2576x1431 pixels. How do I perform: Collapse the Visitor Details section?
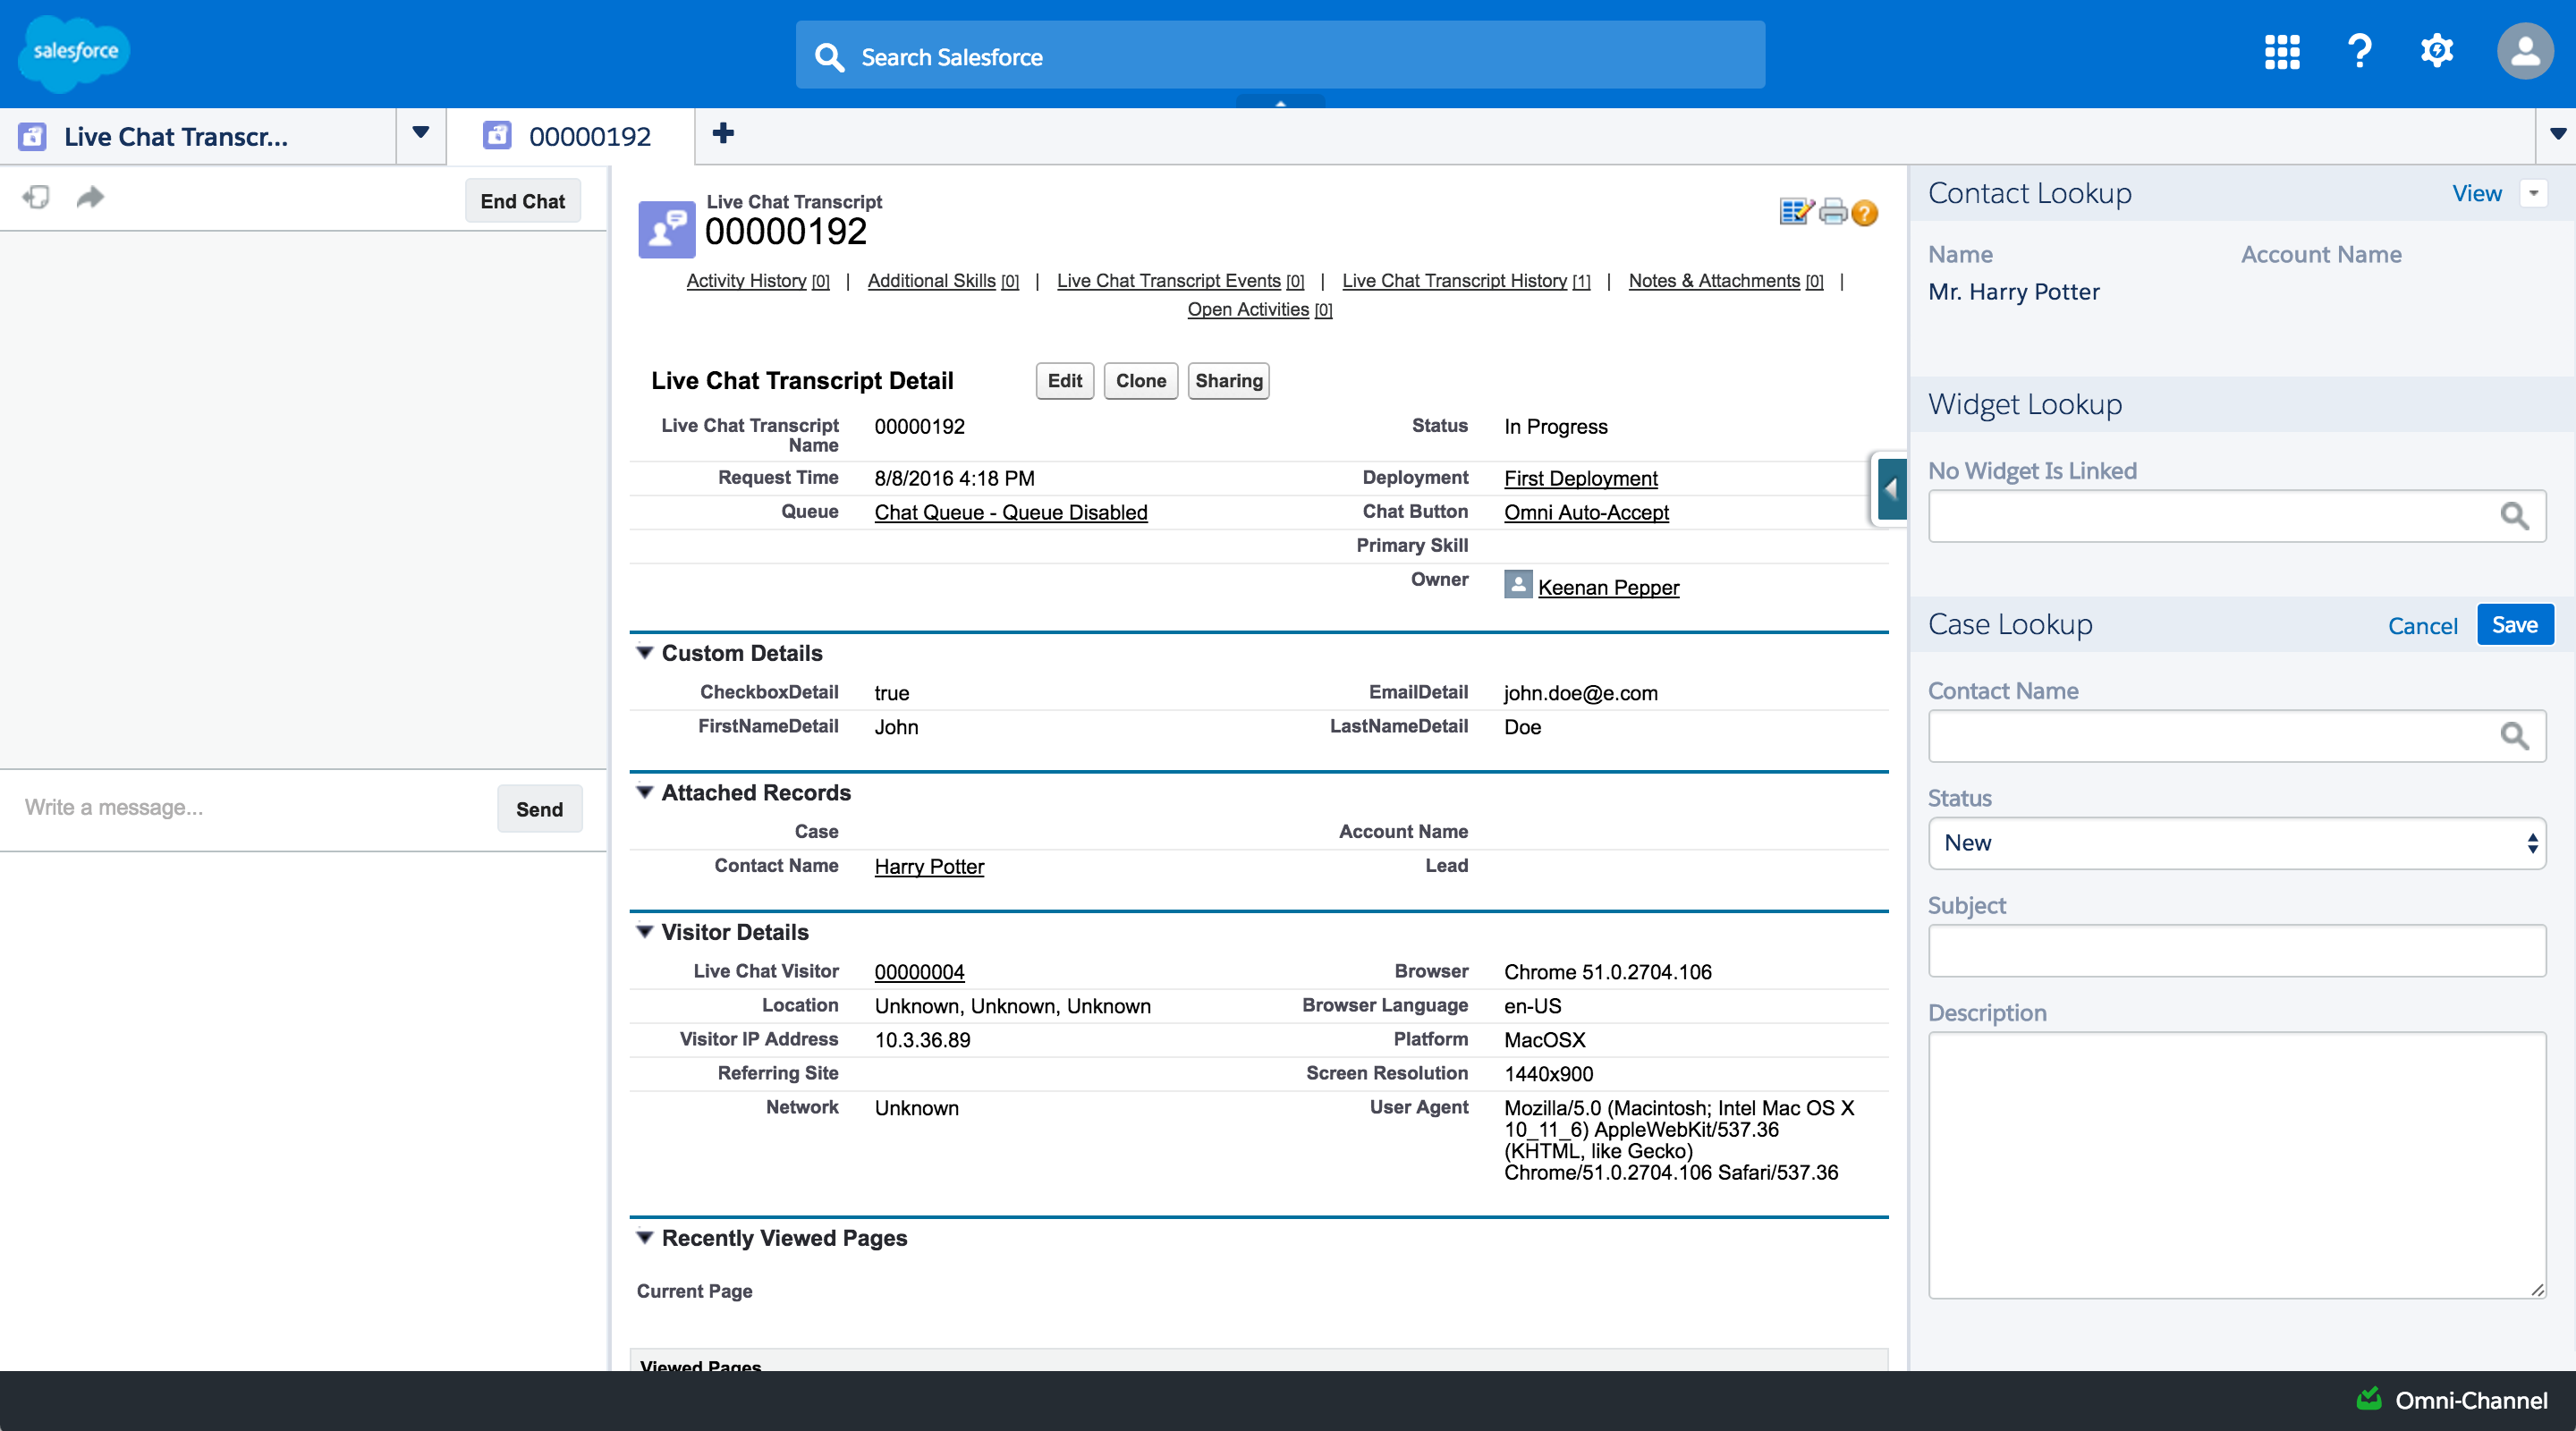point(645,932)
